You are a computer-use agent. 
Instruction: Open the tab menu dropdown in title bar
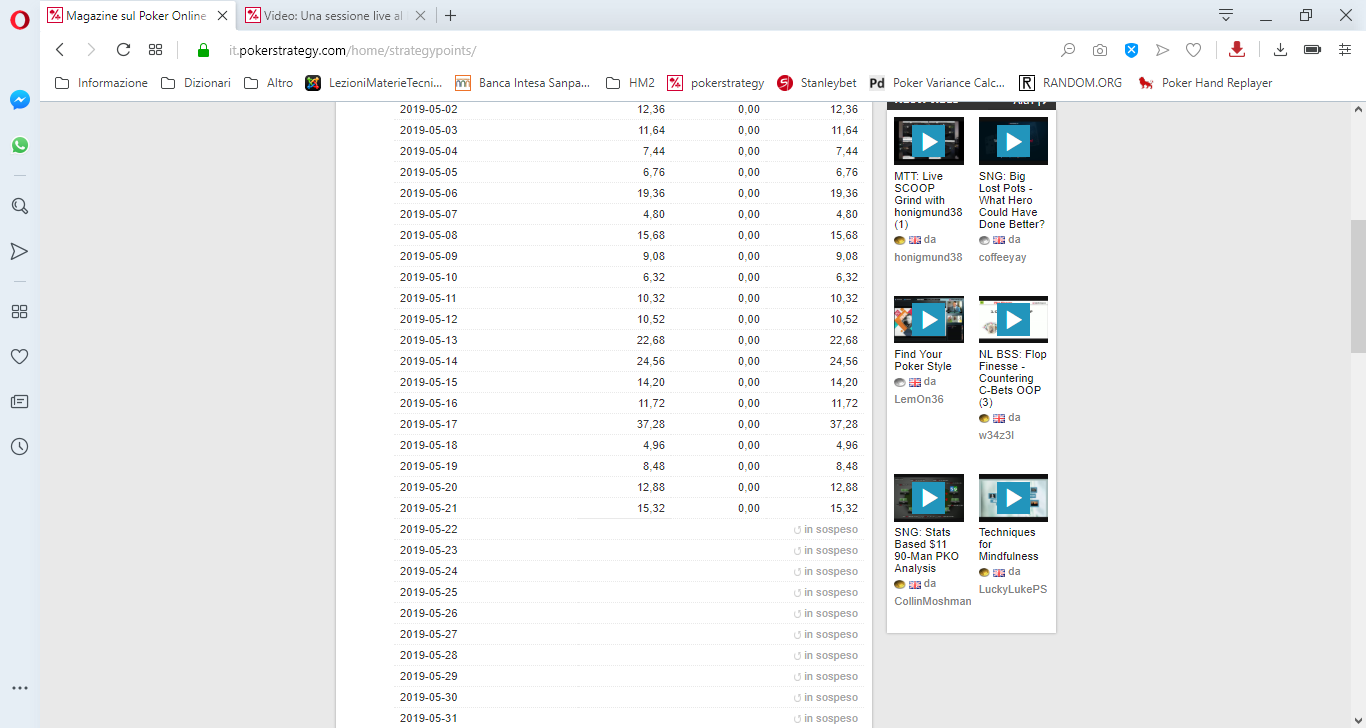point(1226,15)
